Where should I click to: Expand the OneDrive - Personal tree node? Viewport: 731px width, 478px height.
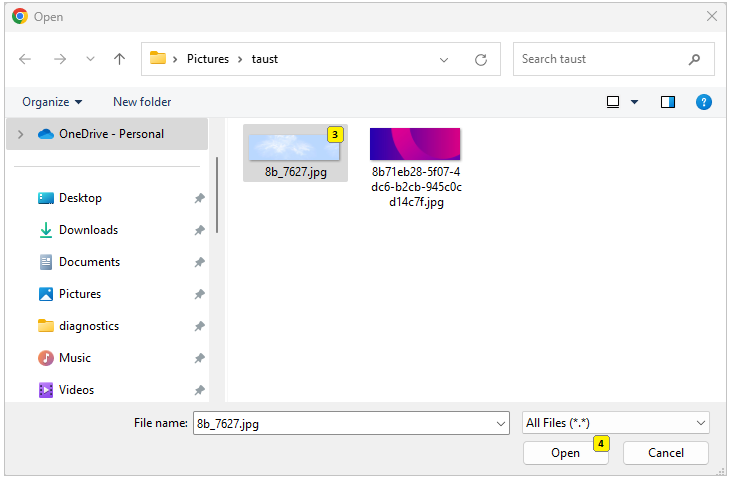(x=20, y=134)
